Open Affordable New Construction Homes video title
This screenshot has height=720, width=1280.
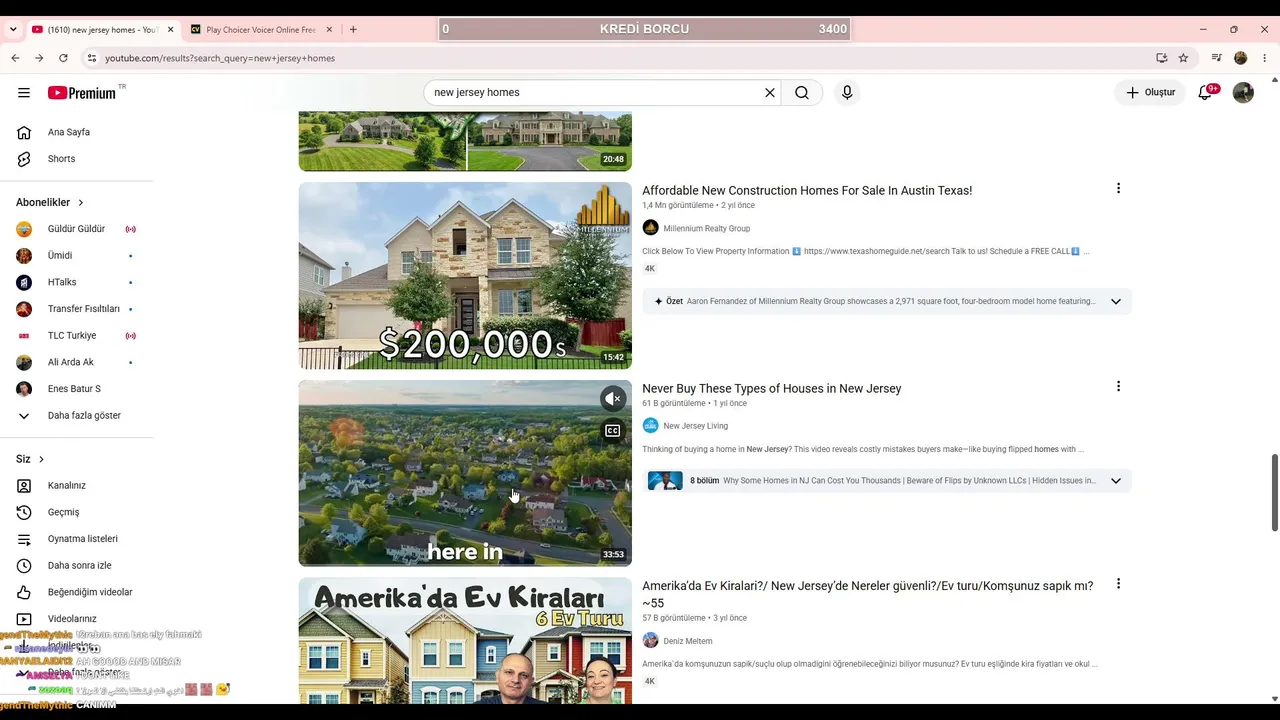[807, 191]
